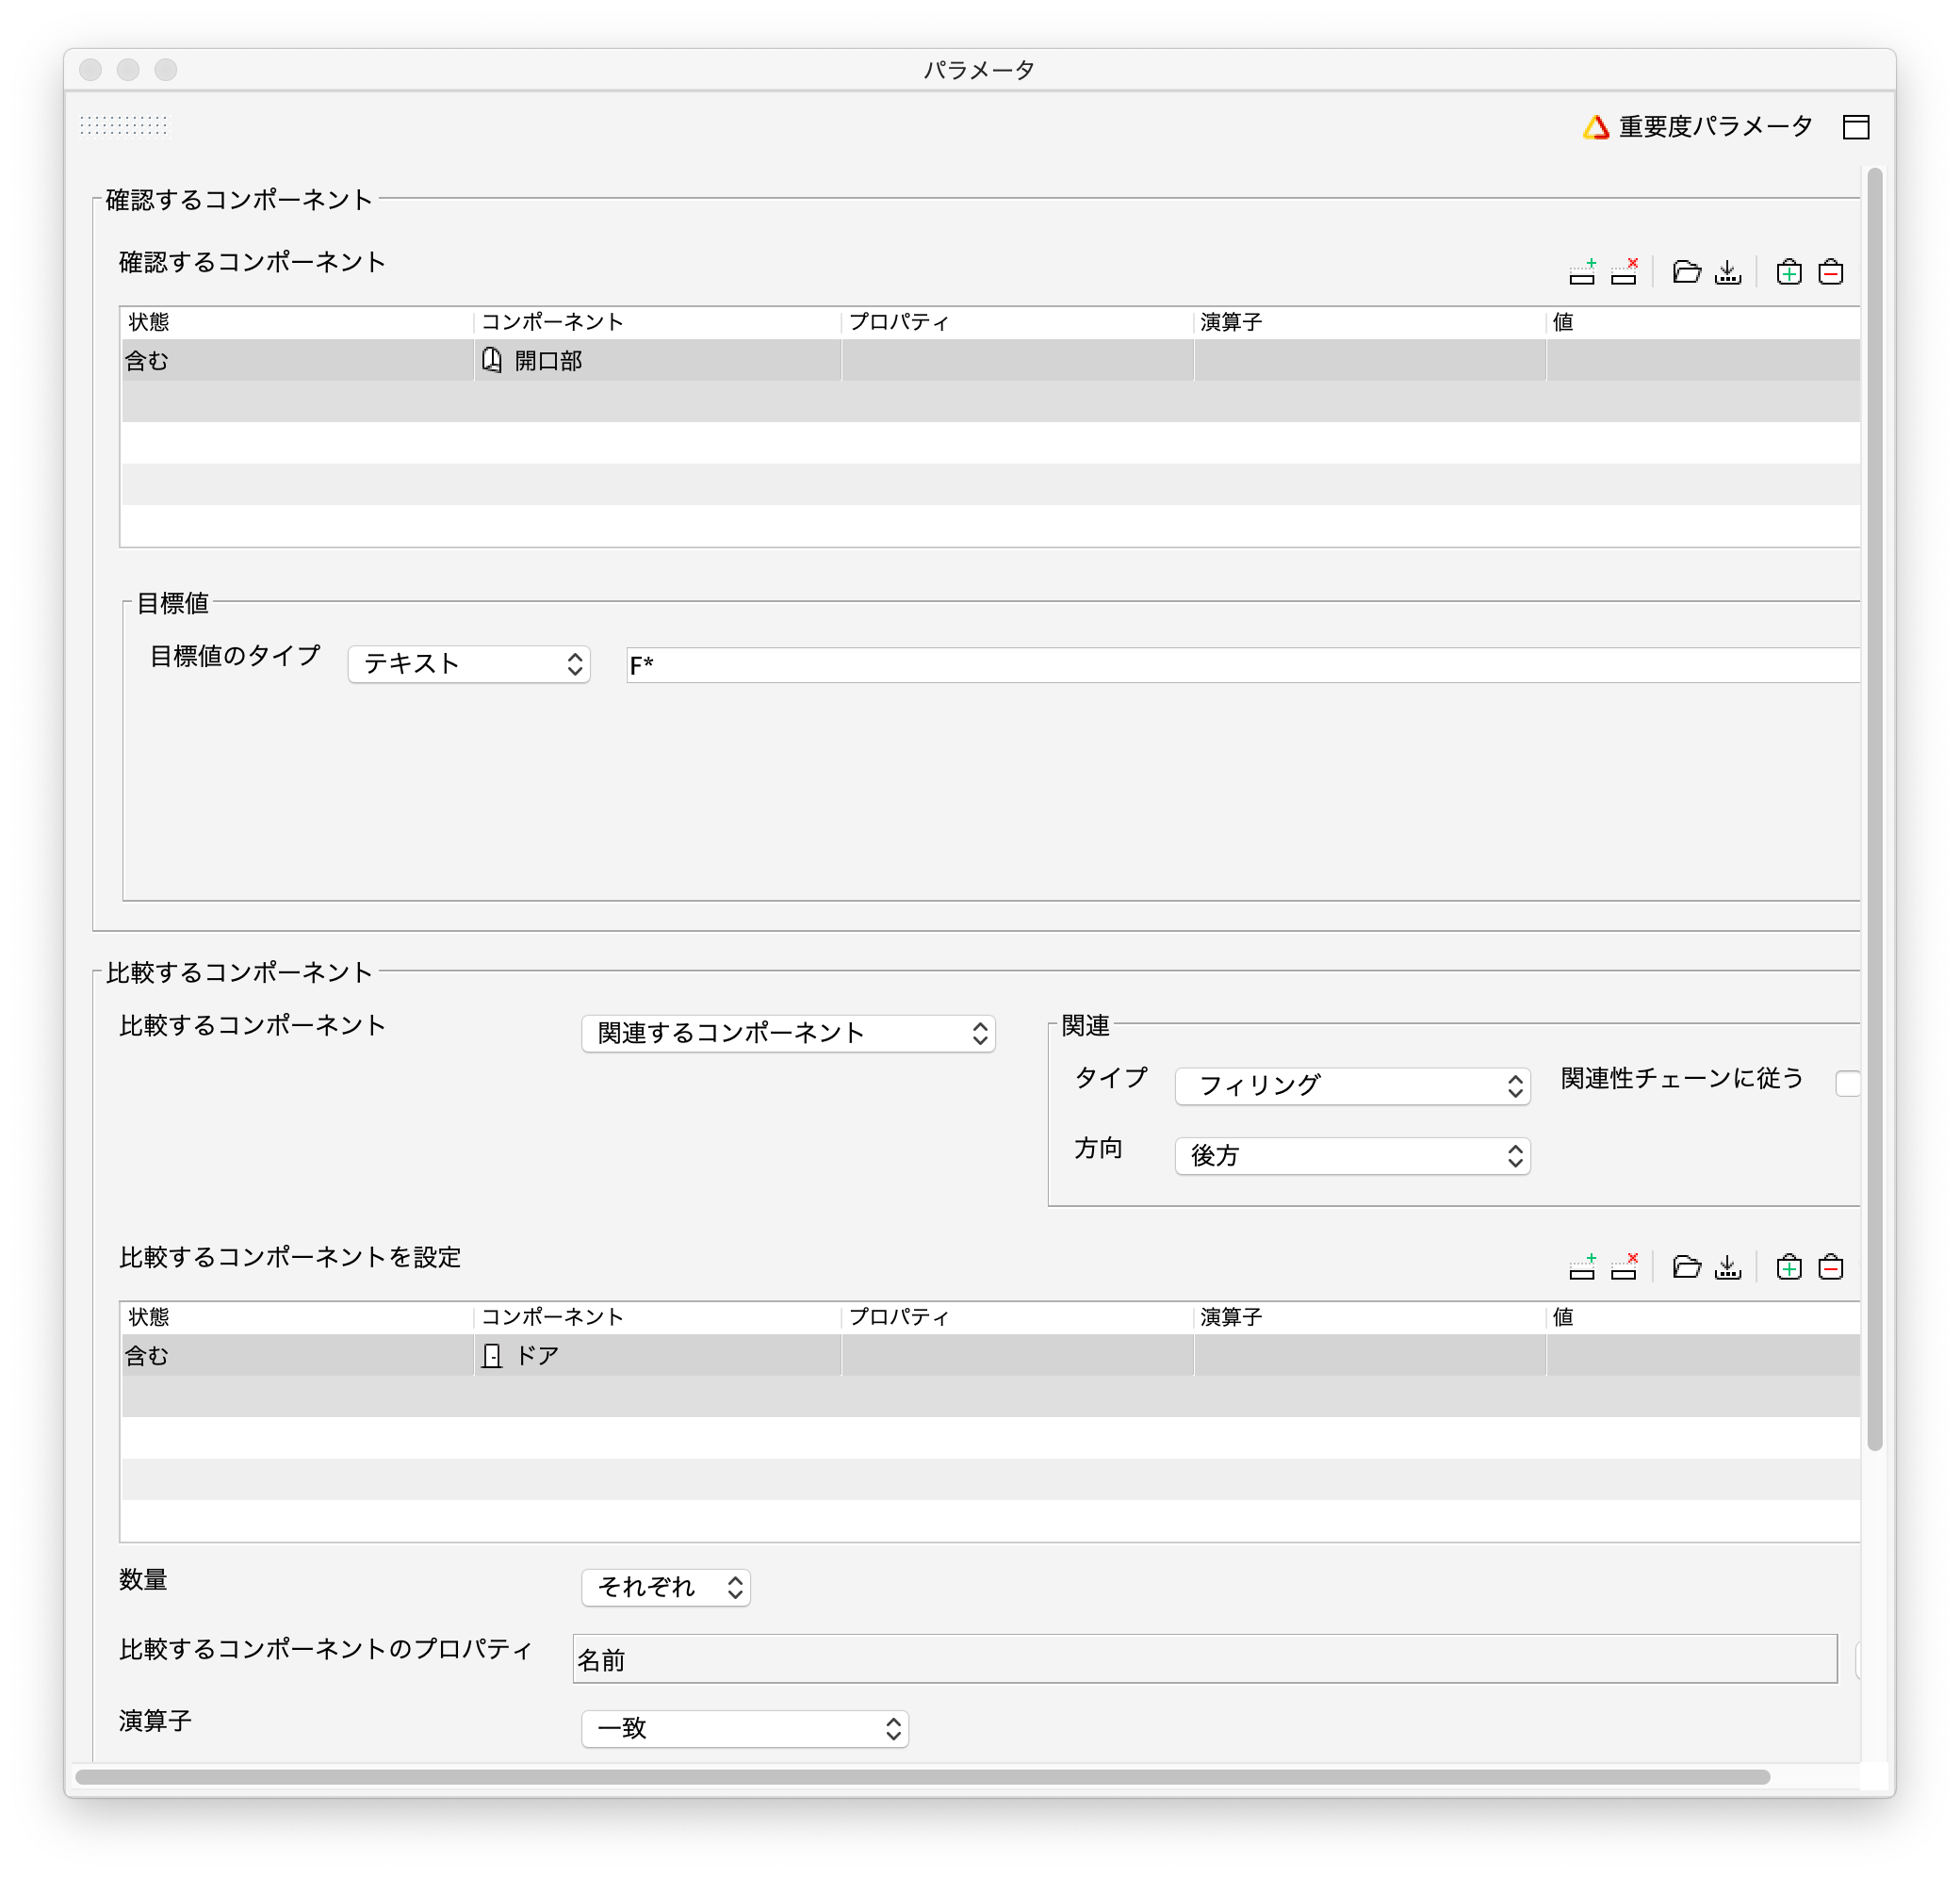Remove selection basket icon above the 開口部 table

(1831, 272)
